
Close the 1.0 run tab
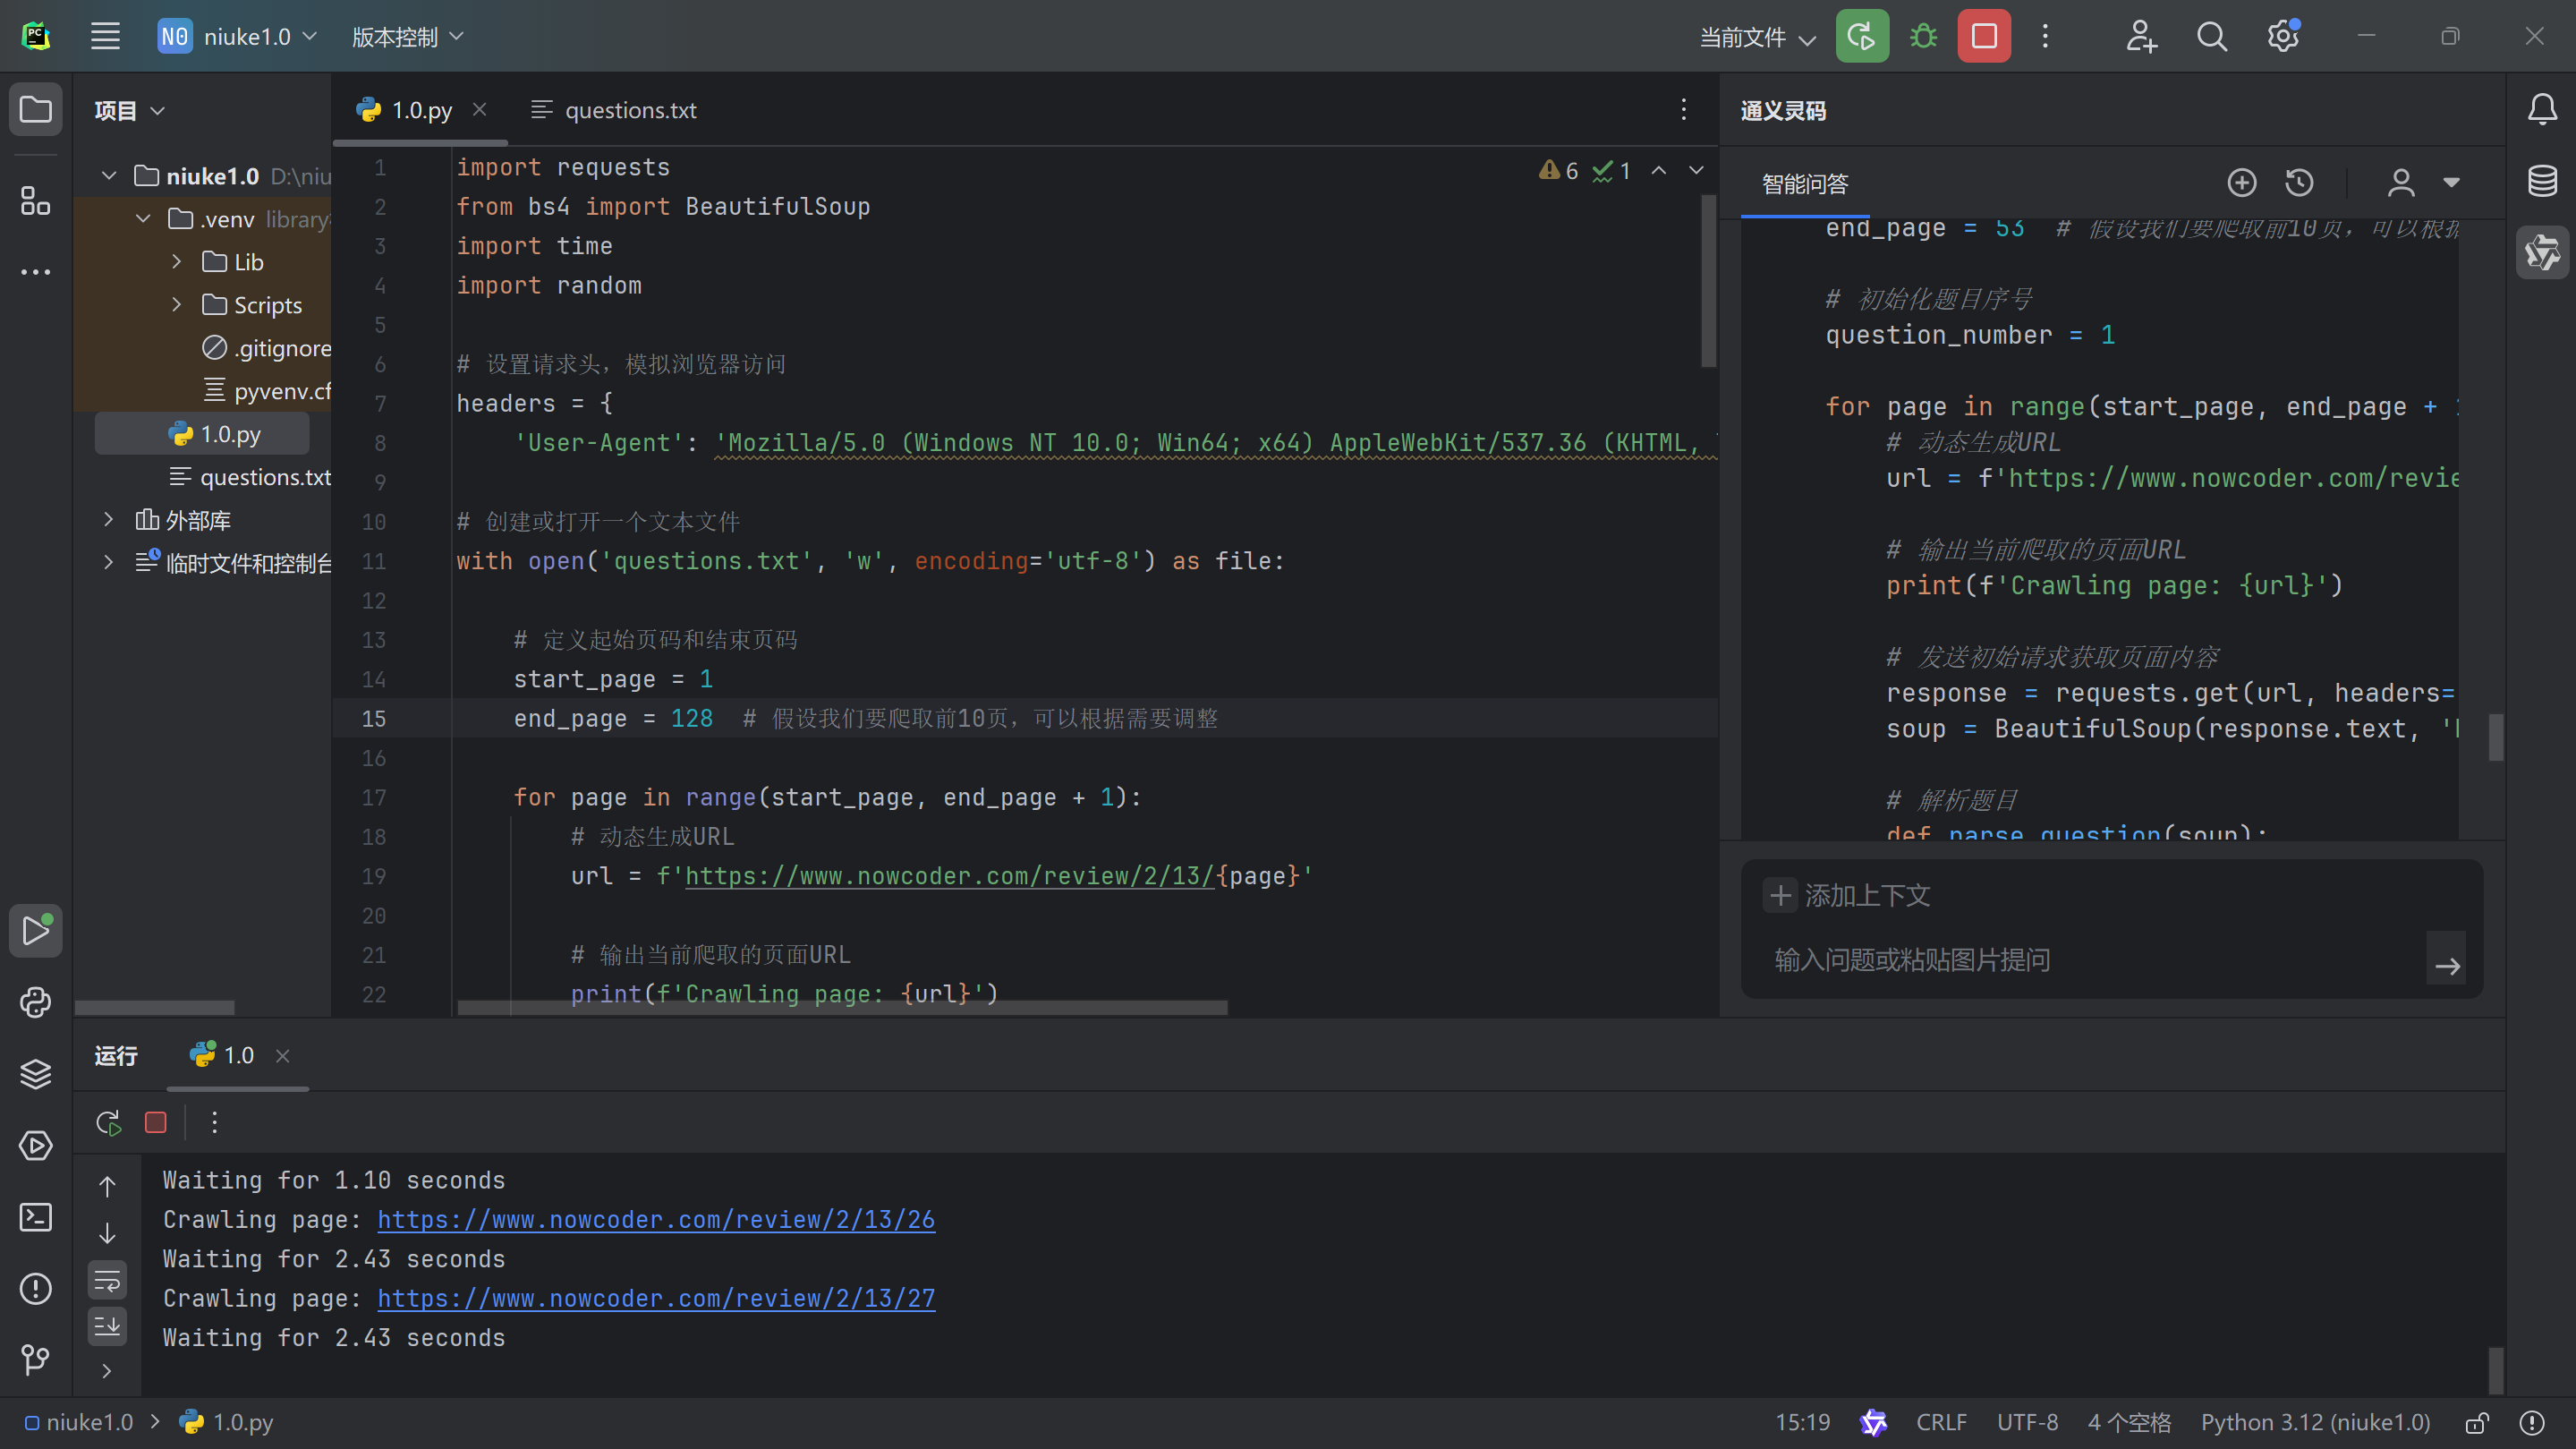point(283,1056)
